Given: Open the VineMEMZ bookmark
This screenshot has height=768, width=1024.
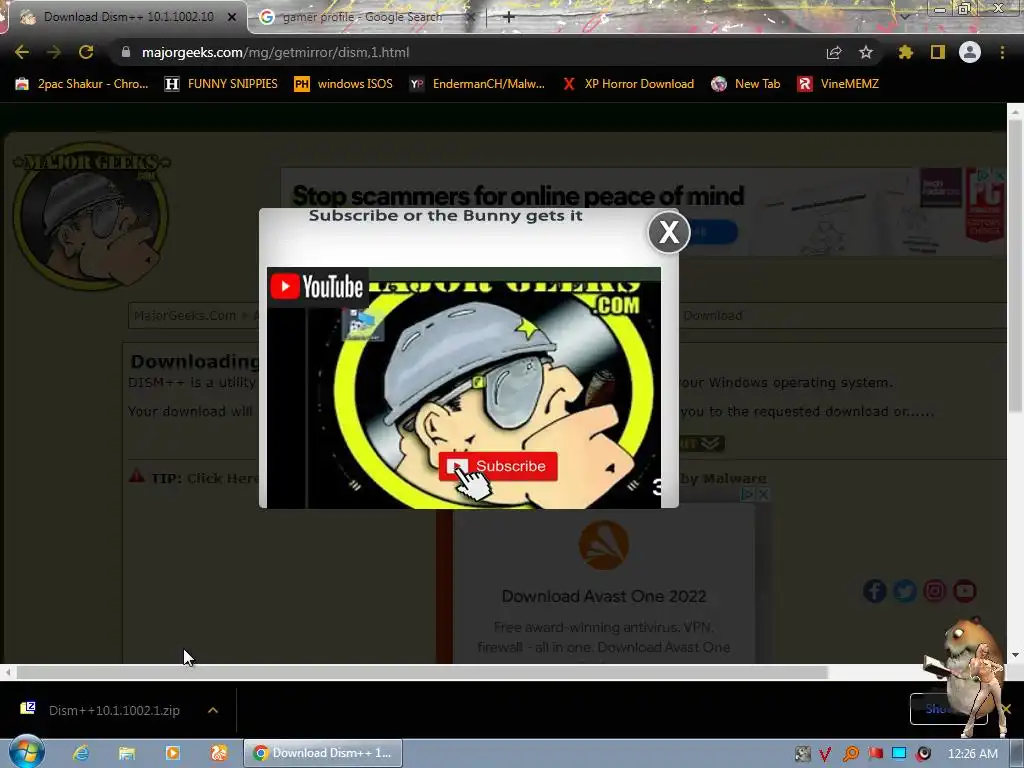Looking at the screenshot, I should pos(838,84).
